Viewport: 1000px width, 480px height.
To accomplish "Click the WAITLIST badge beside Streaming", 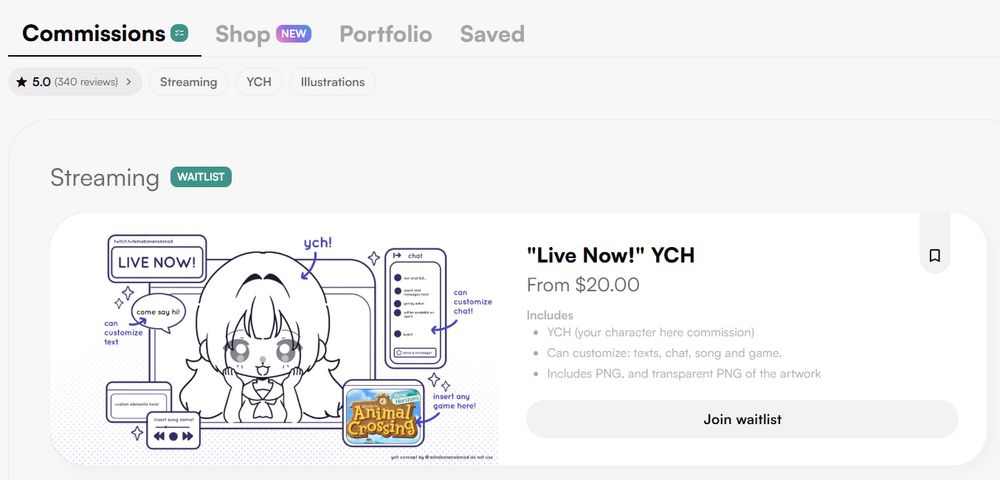I will pyautogui.click(x=201, y=177).
